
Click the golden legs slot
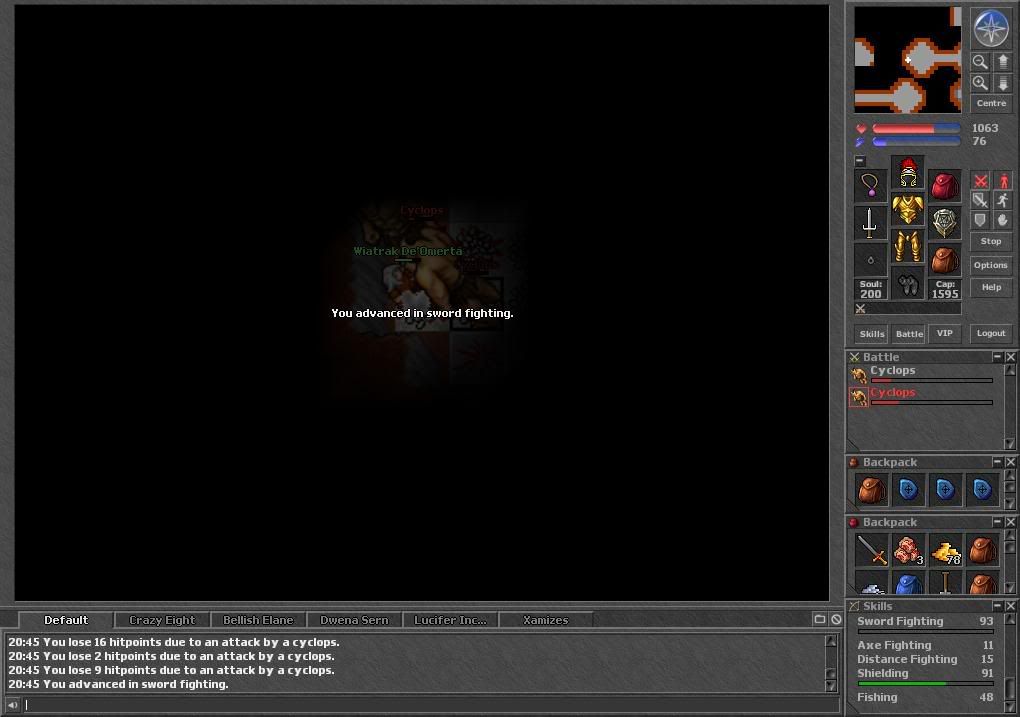tap(907, 247)
